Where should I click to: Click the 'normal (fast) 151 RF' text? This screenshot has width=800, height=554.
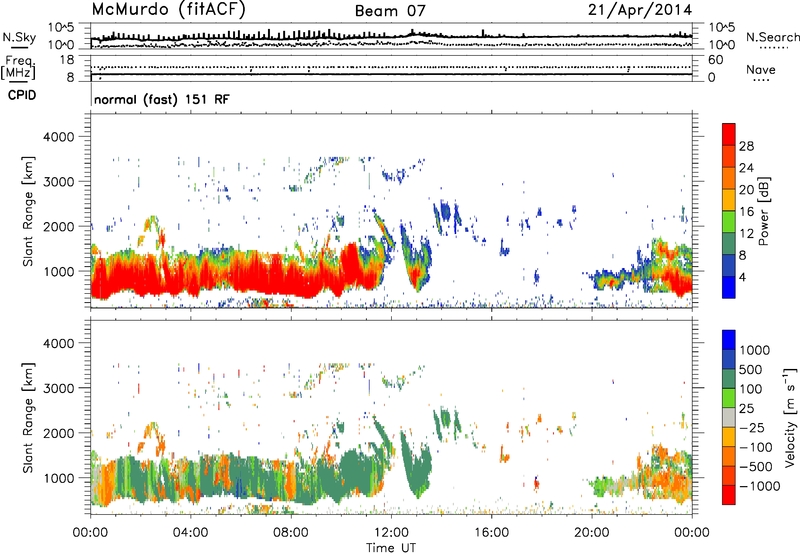[x=162, y=99]
